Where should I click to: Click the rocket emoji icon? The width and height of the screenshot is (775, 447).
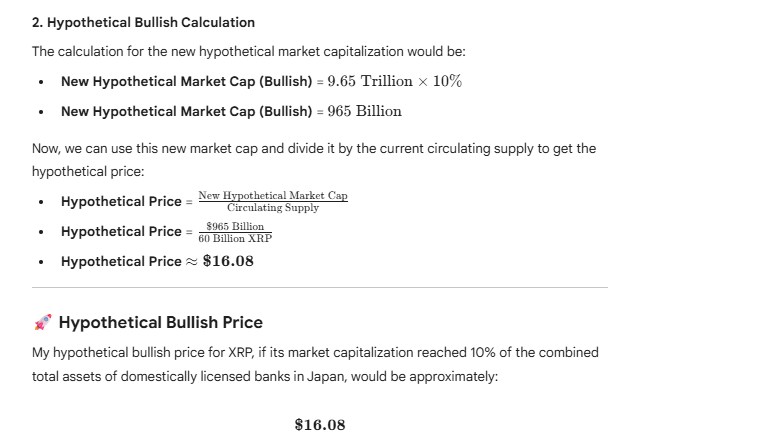(43, 322)
